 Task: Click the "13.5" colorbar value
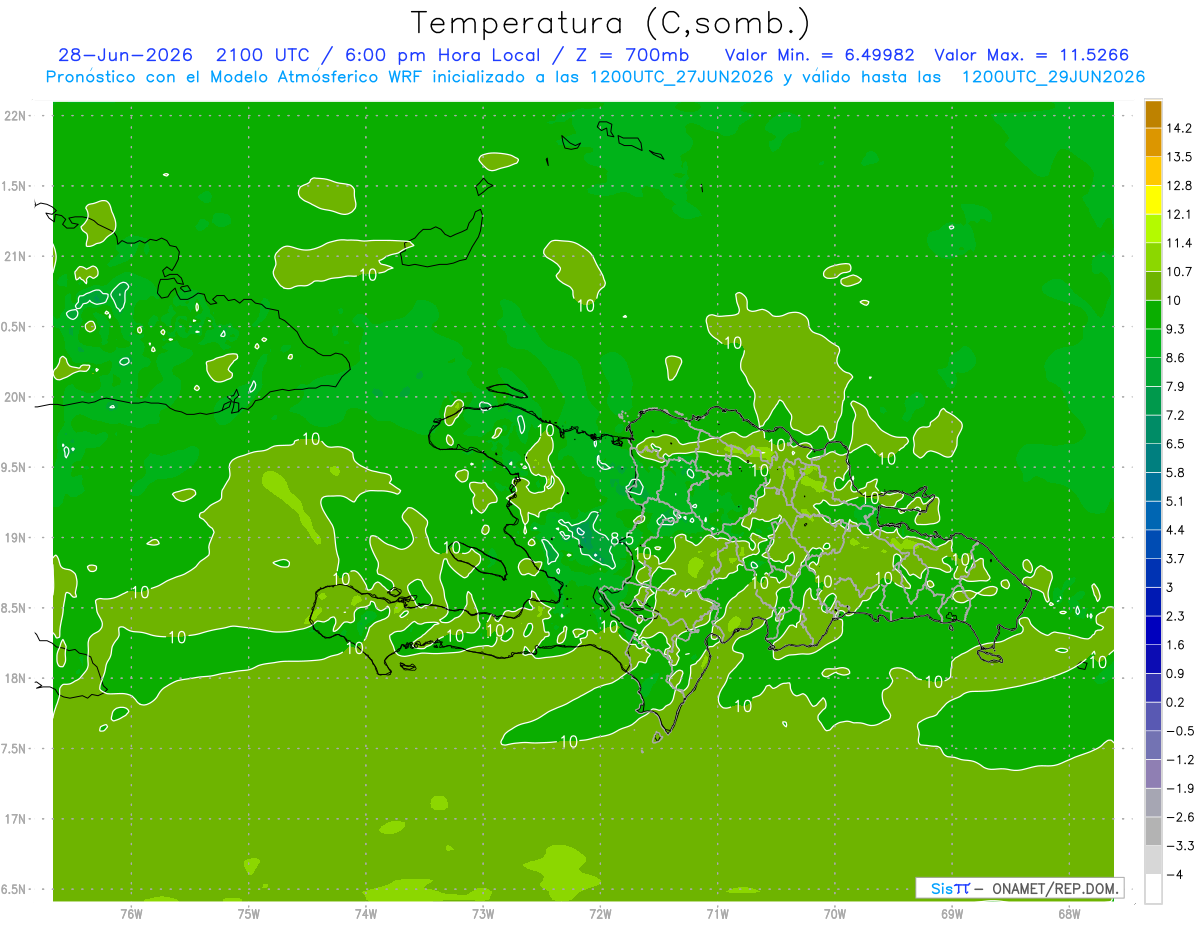pos(1178,157)
